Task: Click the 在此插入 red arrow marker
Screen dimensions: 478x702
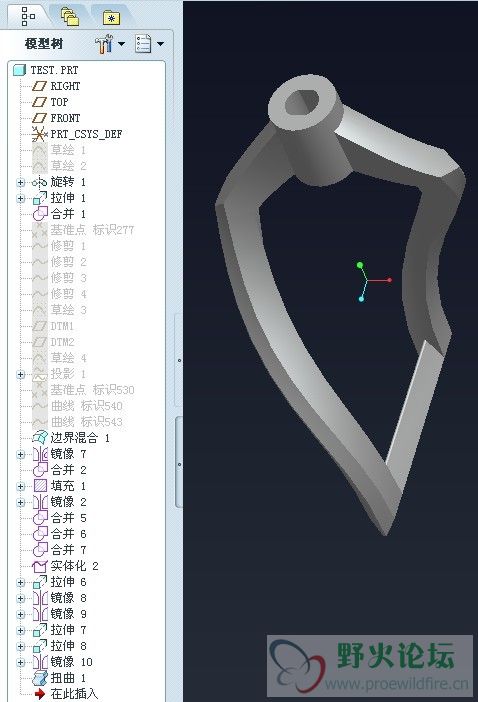Action: [40, 694]
